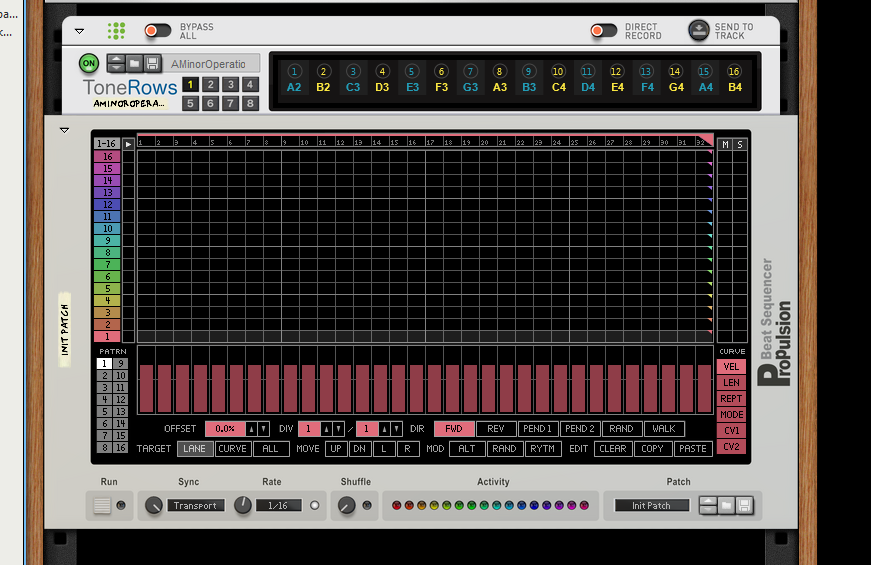Step Propulsion patch with up/down arrows

[x=708, y=506]
